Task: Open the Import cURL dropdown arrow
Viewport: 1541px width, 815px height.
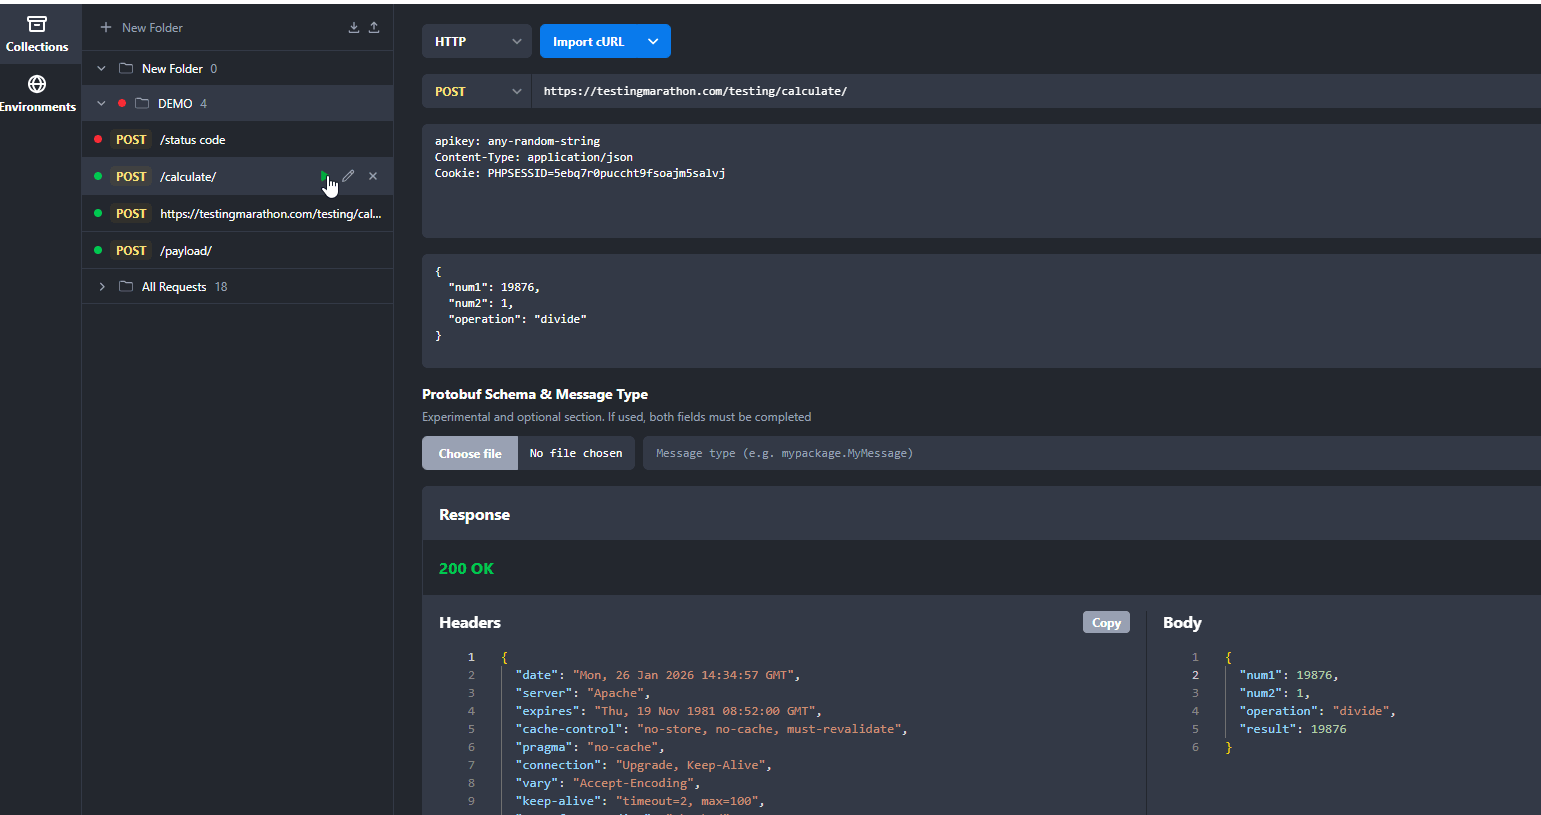Action: [x=654, y=41]
